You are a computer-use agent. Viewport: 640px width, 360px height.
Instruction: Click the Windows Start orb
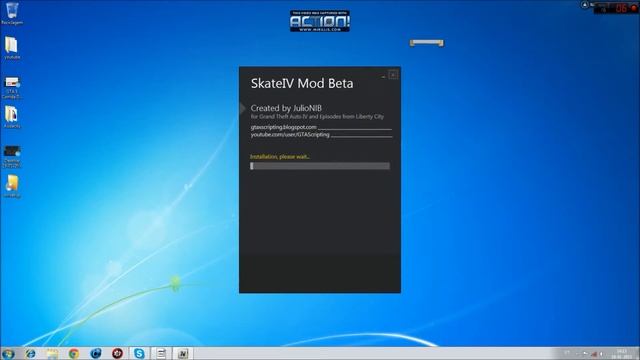tap(8, 353)
